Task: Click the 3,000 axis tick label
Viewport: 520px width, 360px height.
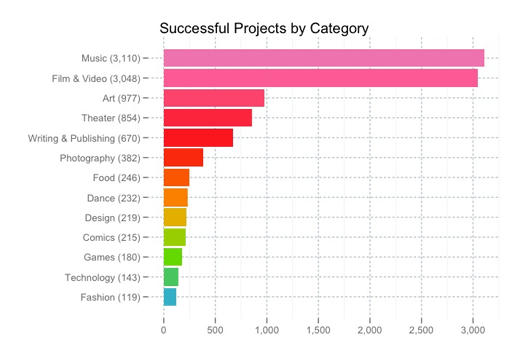Action: pos(473,330)
